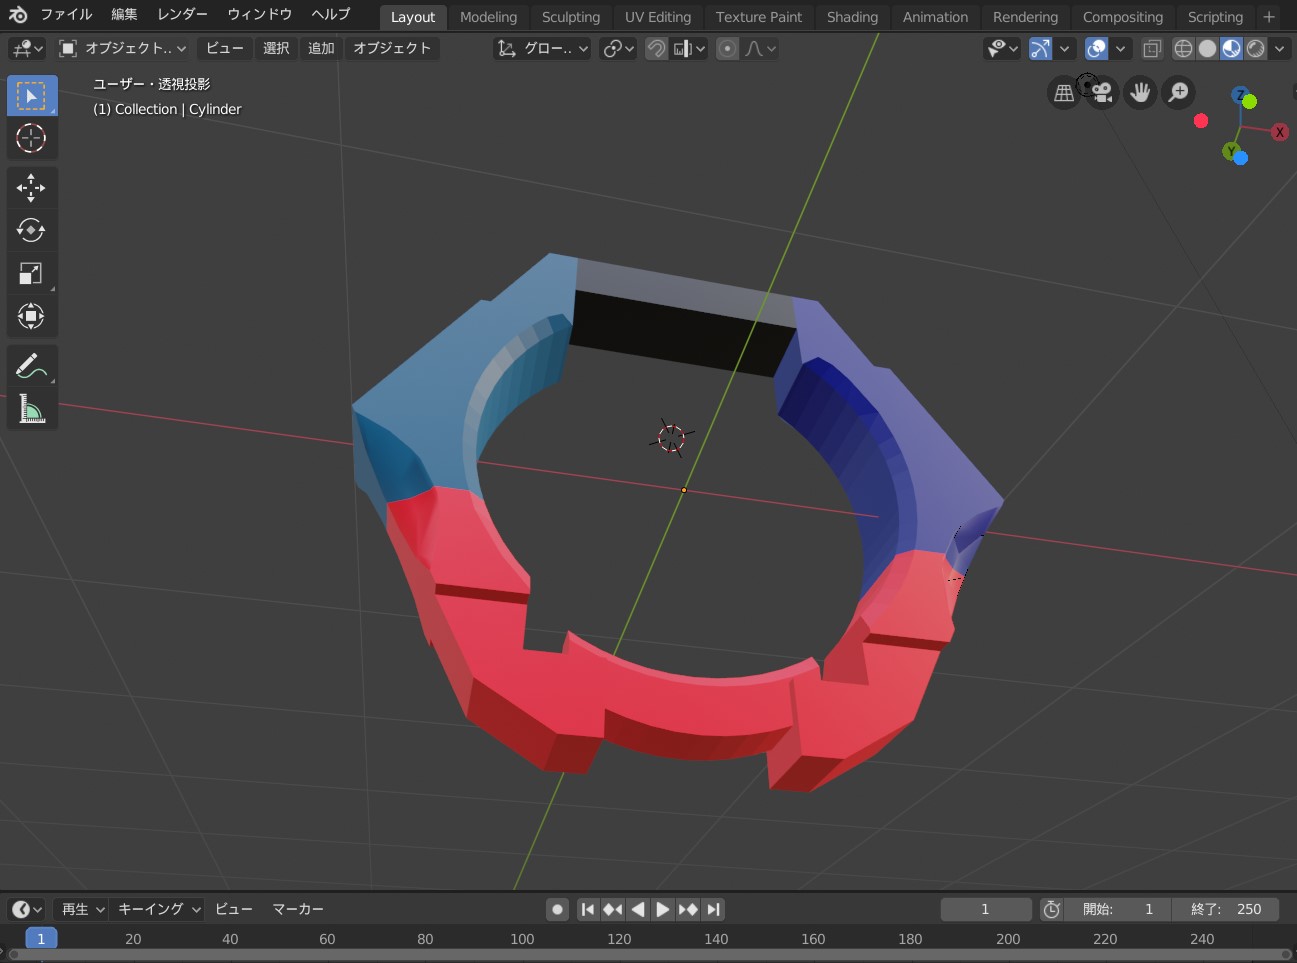Add a new workspace tab
Viewport: 1297px width, 963px height.
(x=1269, y=17)
